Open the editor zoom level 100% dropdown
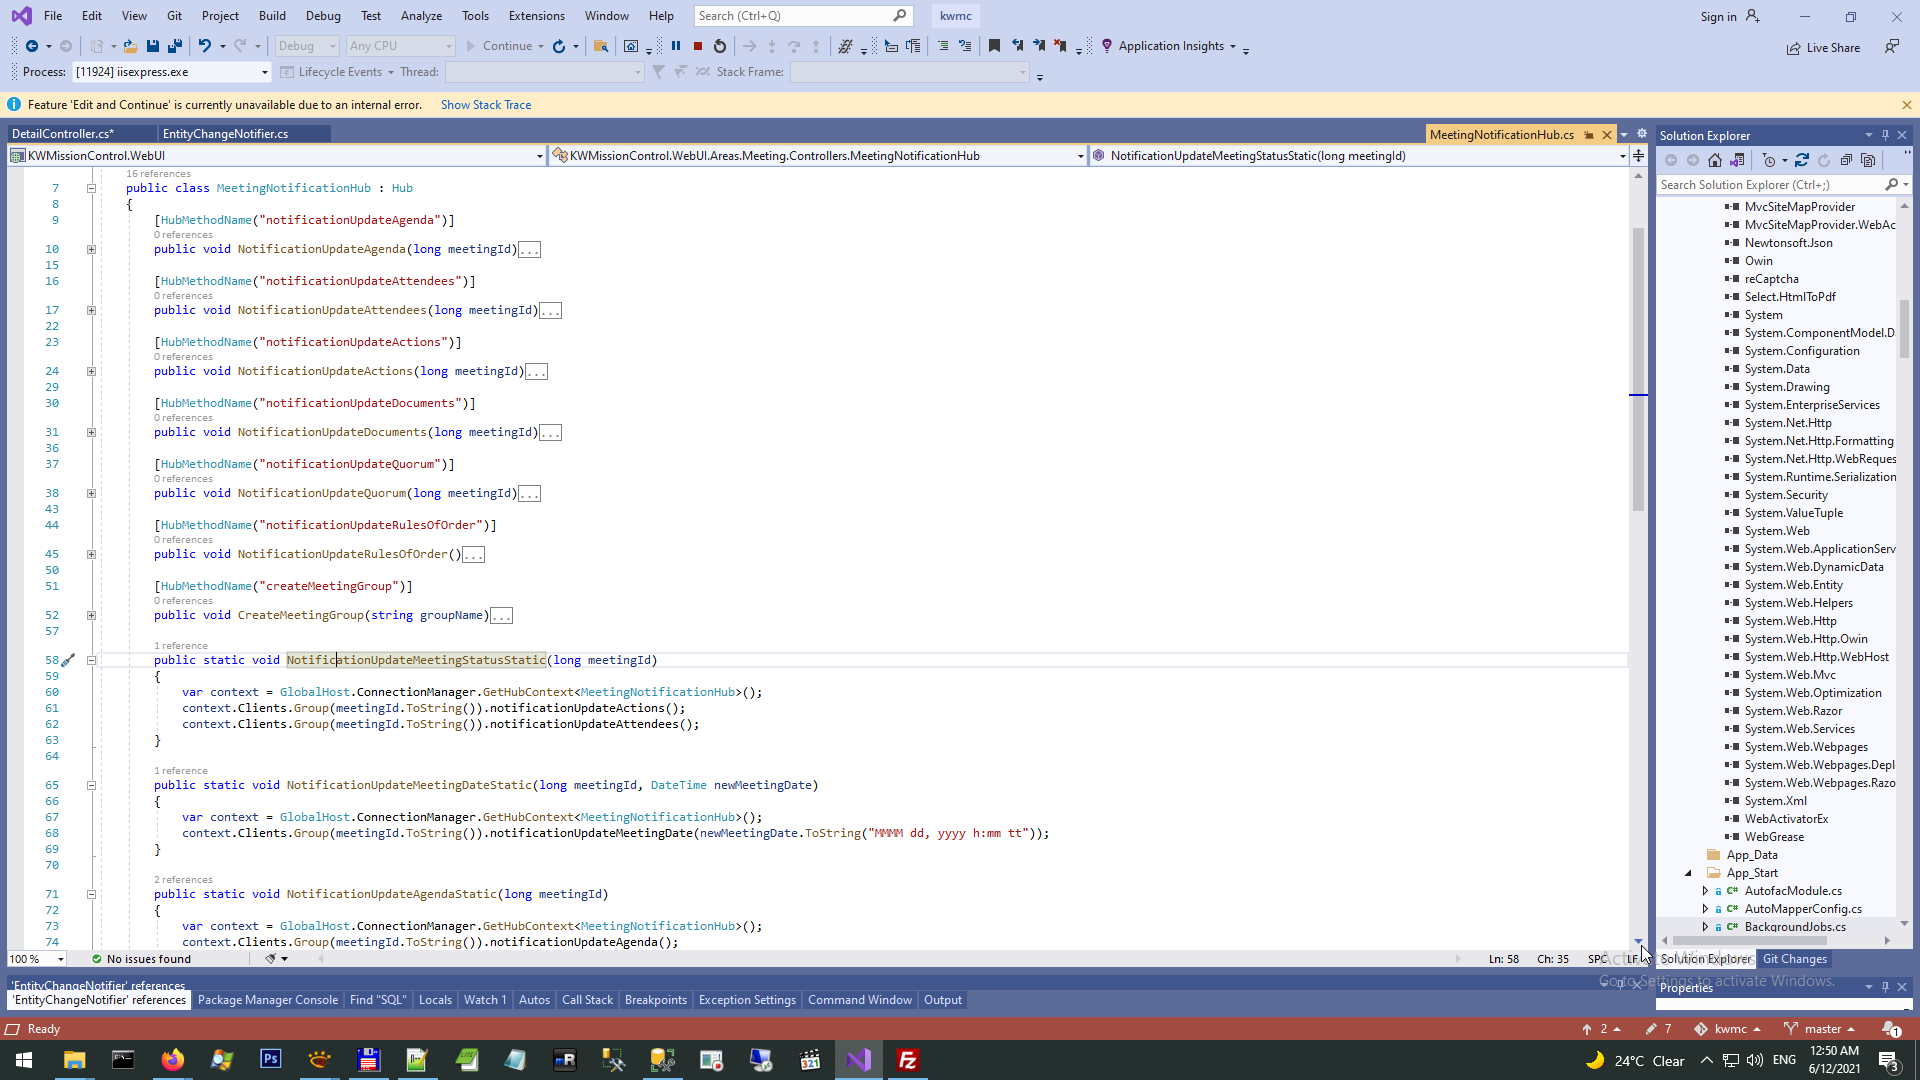 pos(61,959)
